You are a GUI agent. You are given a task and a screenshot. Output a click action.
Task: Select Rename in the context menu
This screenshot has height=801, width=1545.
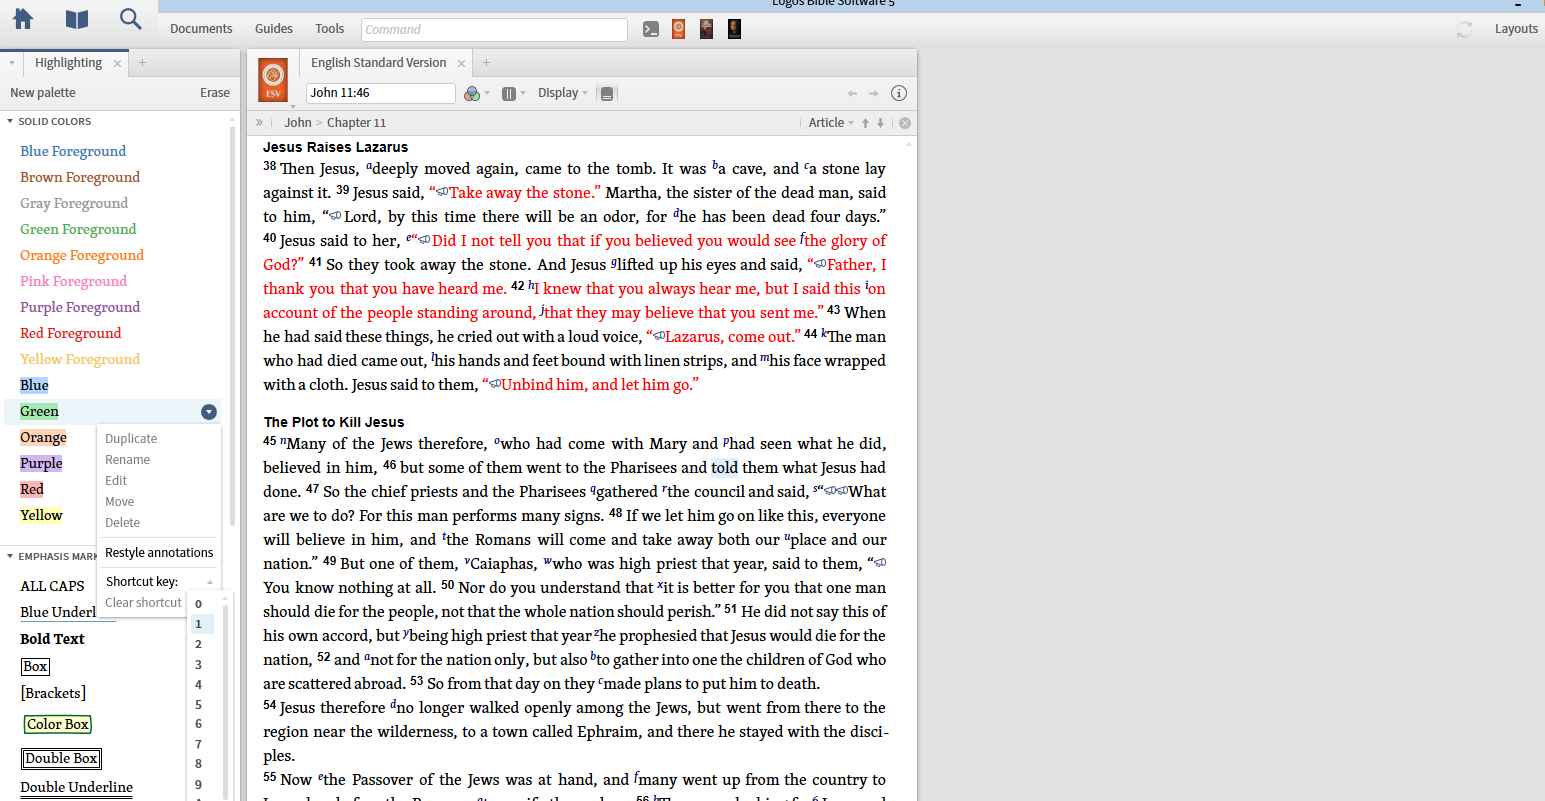[128, 460]
